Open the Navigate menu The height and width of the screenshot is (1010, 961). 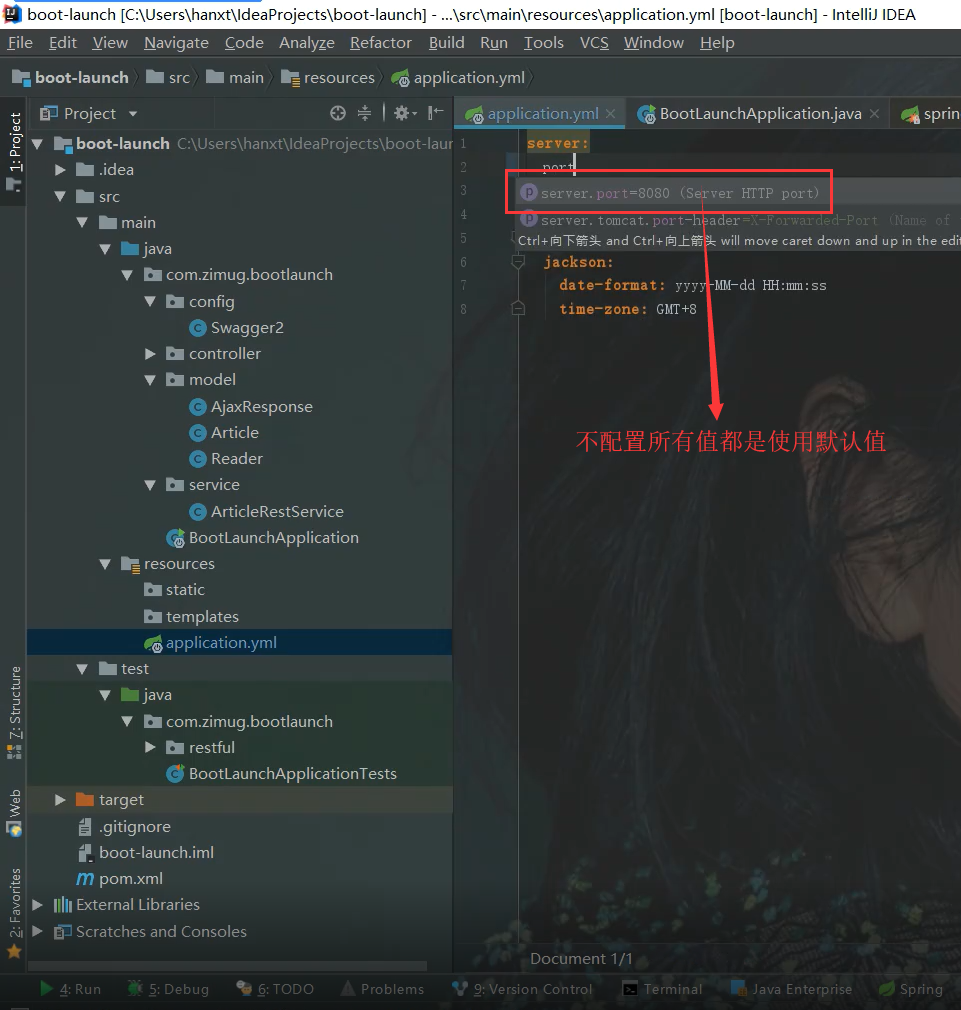(x=176, y=43)
